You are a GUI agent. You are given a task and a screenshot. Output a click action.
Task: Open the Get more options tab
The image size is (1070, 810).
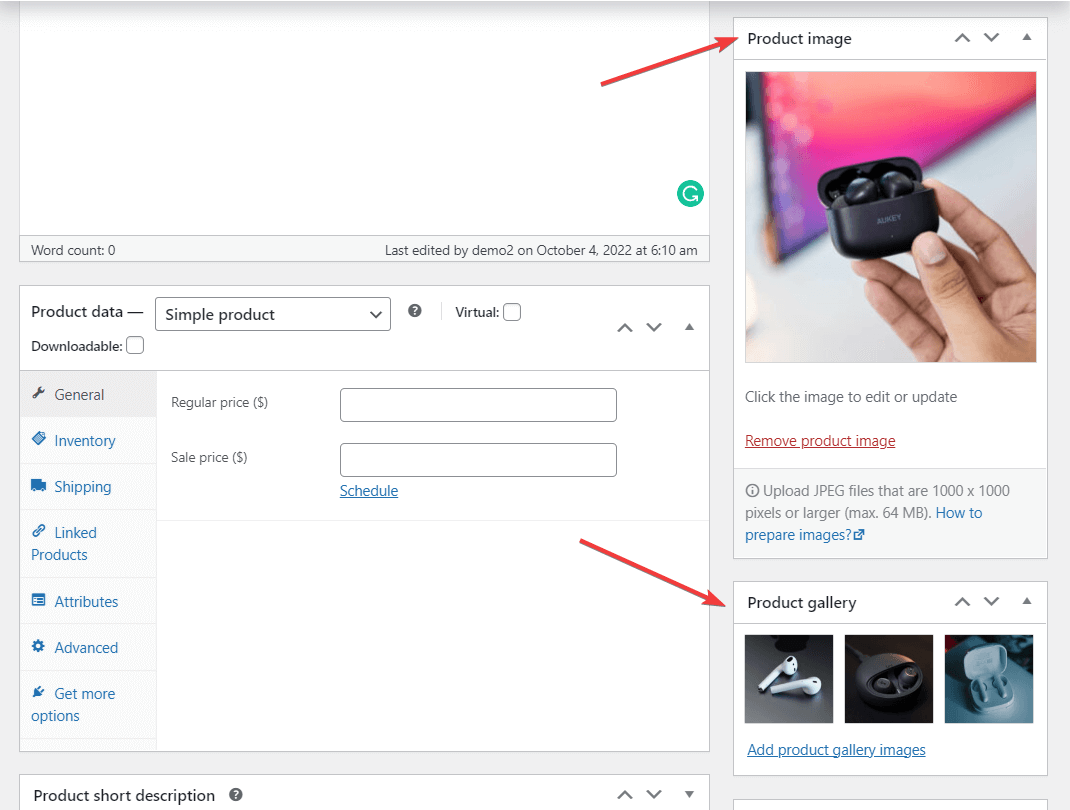[x=88, y=704]
